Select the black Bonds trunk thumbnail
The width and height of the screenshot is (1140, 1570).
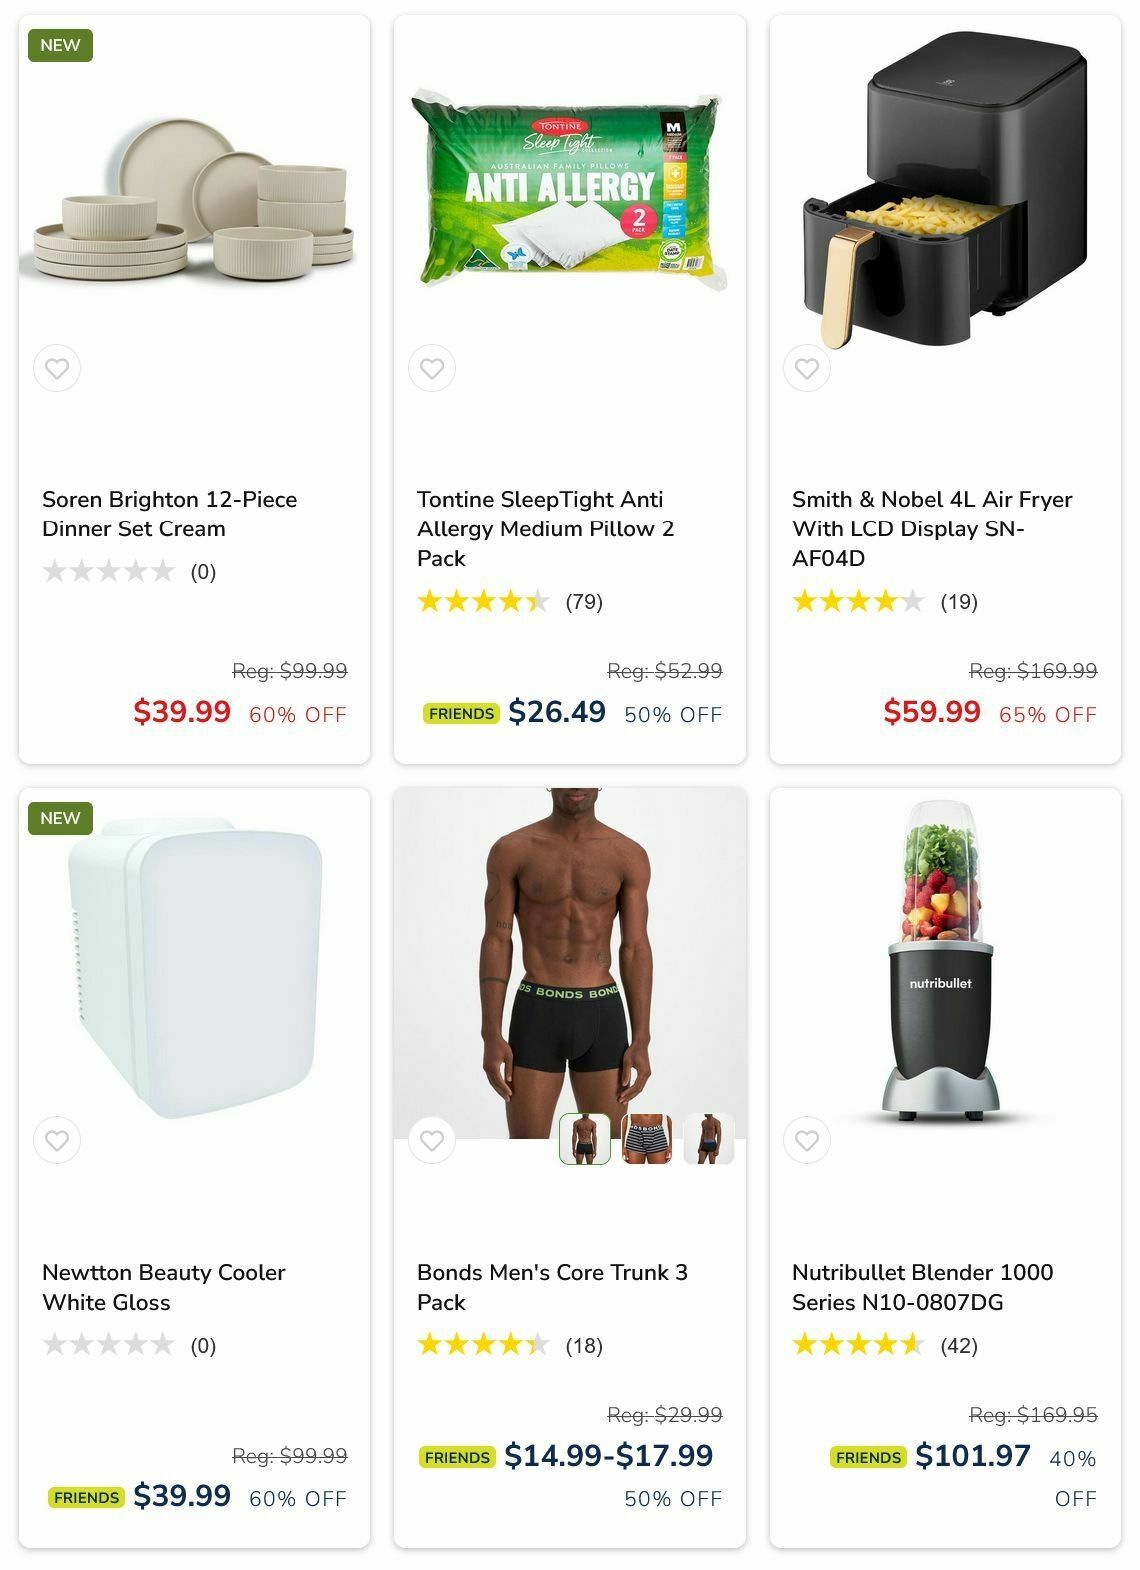pos(585,1139)
